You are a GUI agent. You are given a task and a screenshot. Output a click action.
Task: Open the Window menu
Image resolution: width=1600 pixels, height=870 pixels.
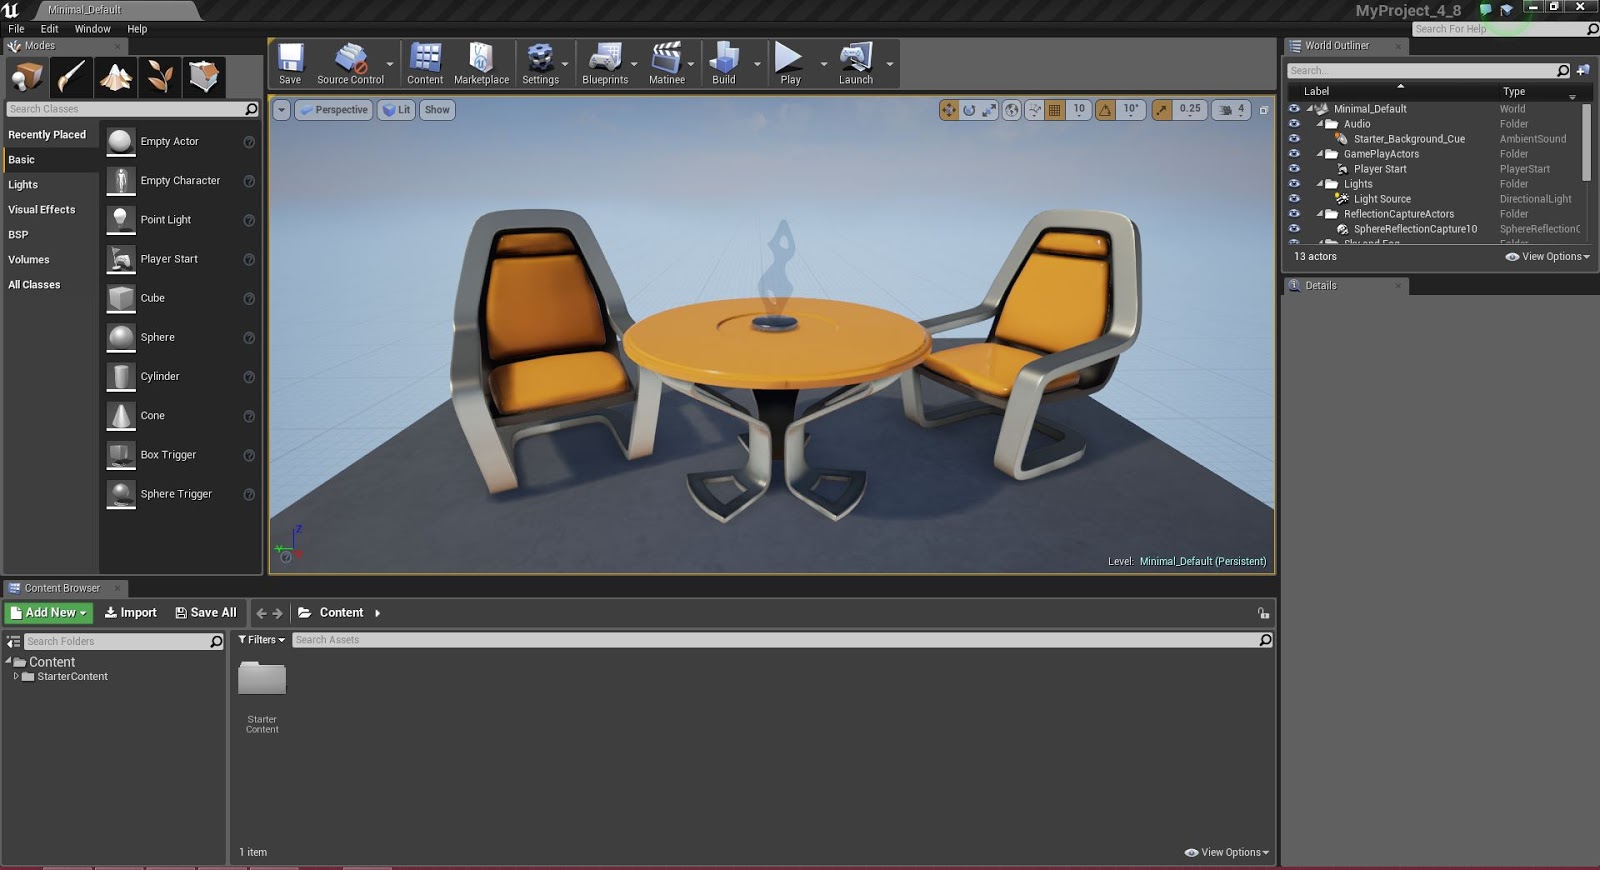(93, 29)
